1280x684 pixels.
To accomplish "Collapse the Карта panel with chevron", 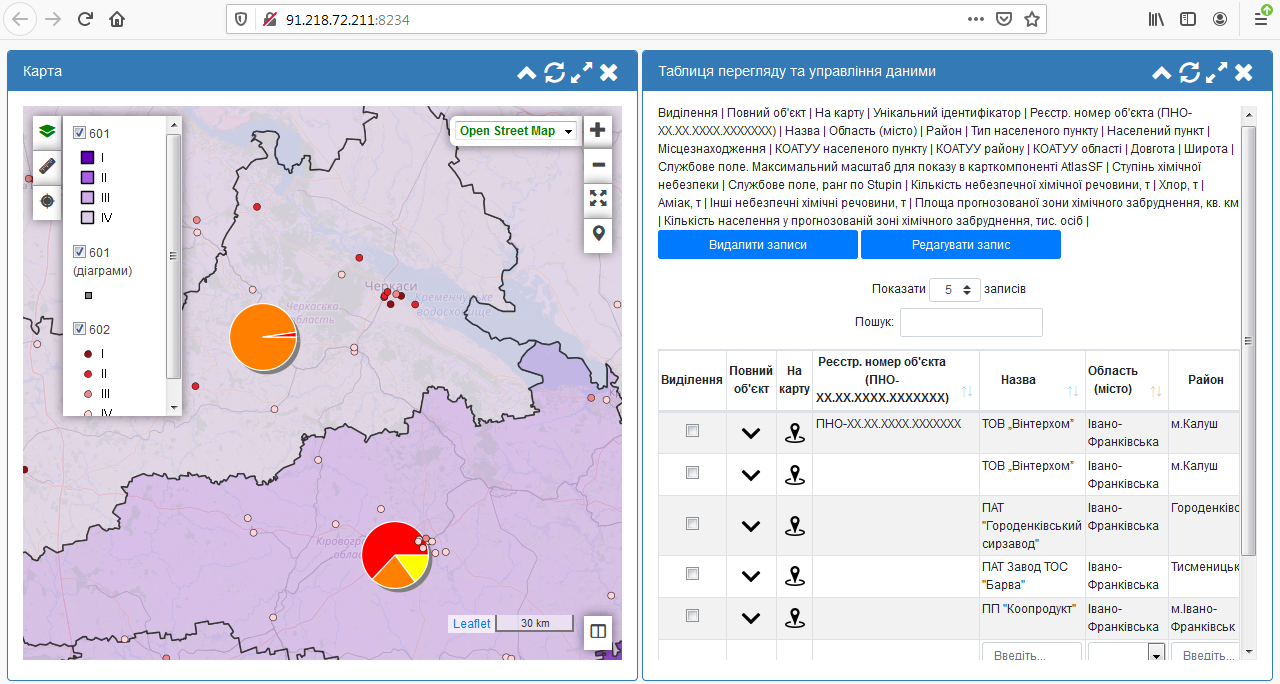I will tap(527, 72).
